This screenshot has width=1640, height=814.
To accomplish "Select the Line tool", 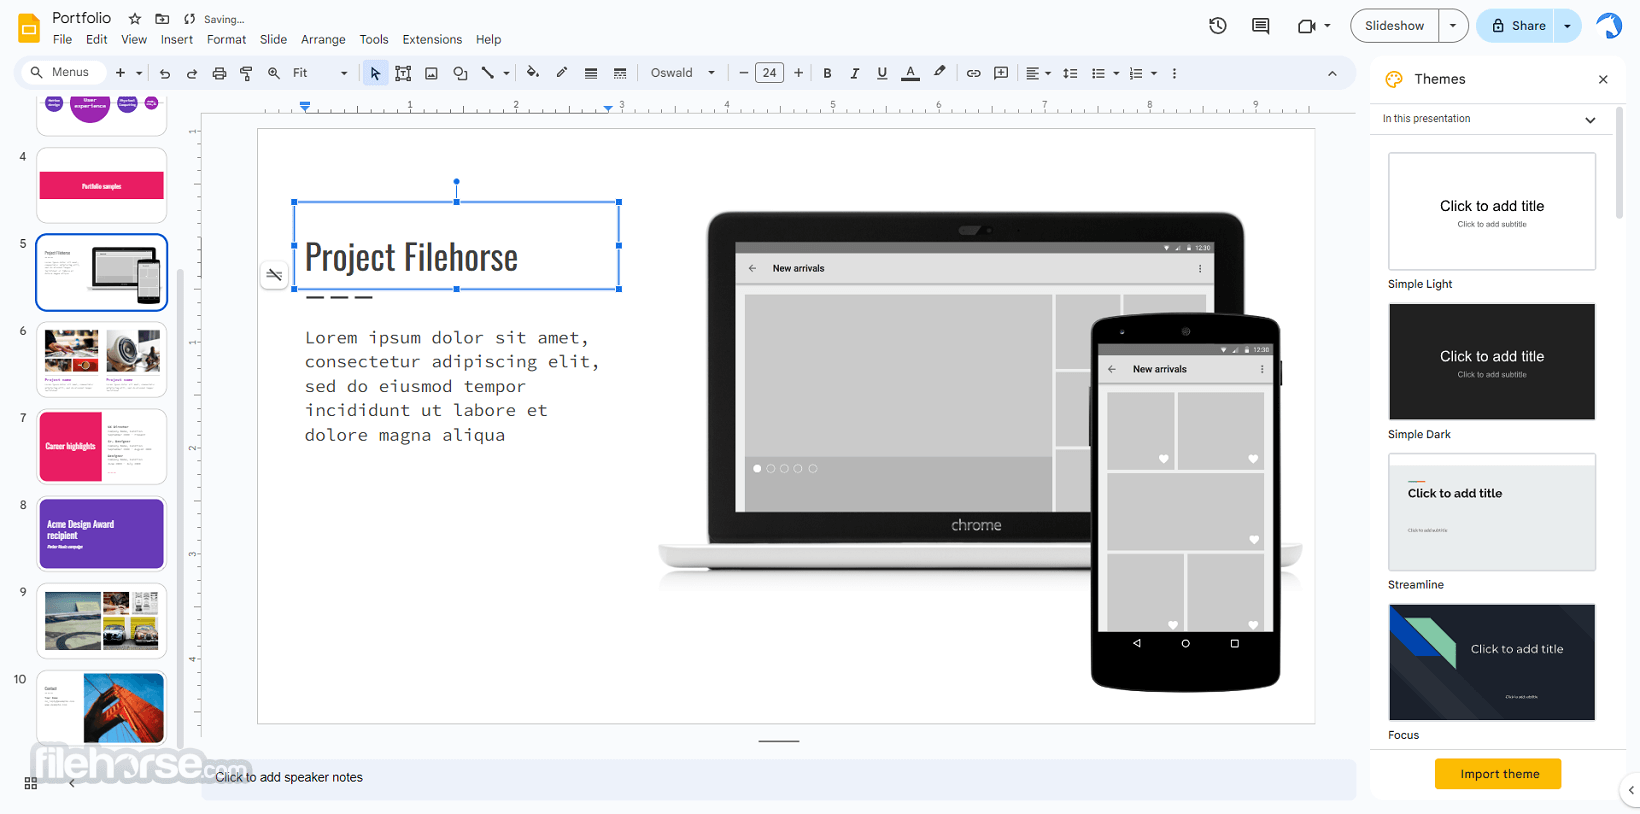I will pos(488,73).
